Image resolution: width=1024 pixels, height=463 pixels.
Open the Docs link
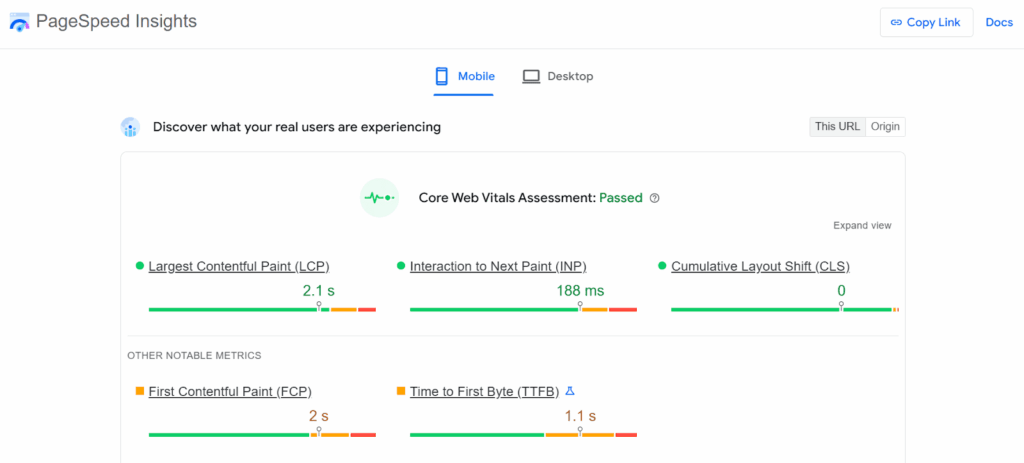(999, 22)
